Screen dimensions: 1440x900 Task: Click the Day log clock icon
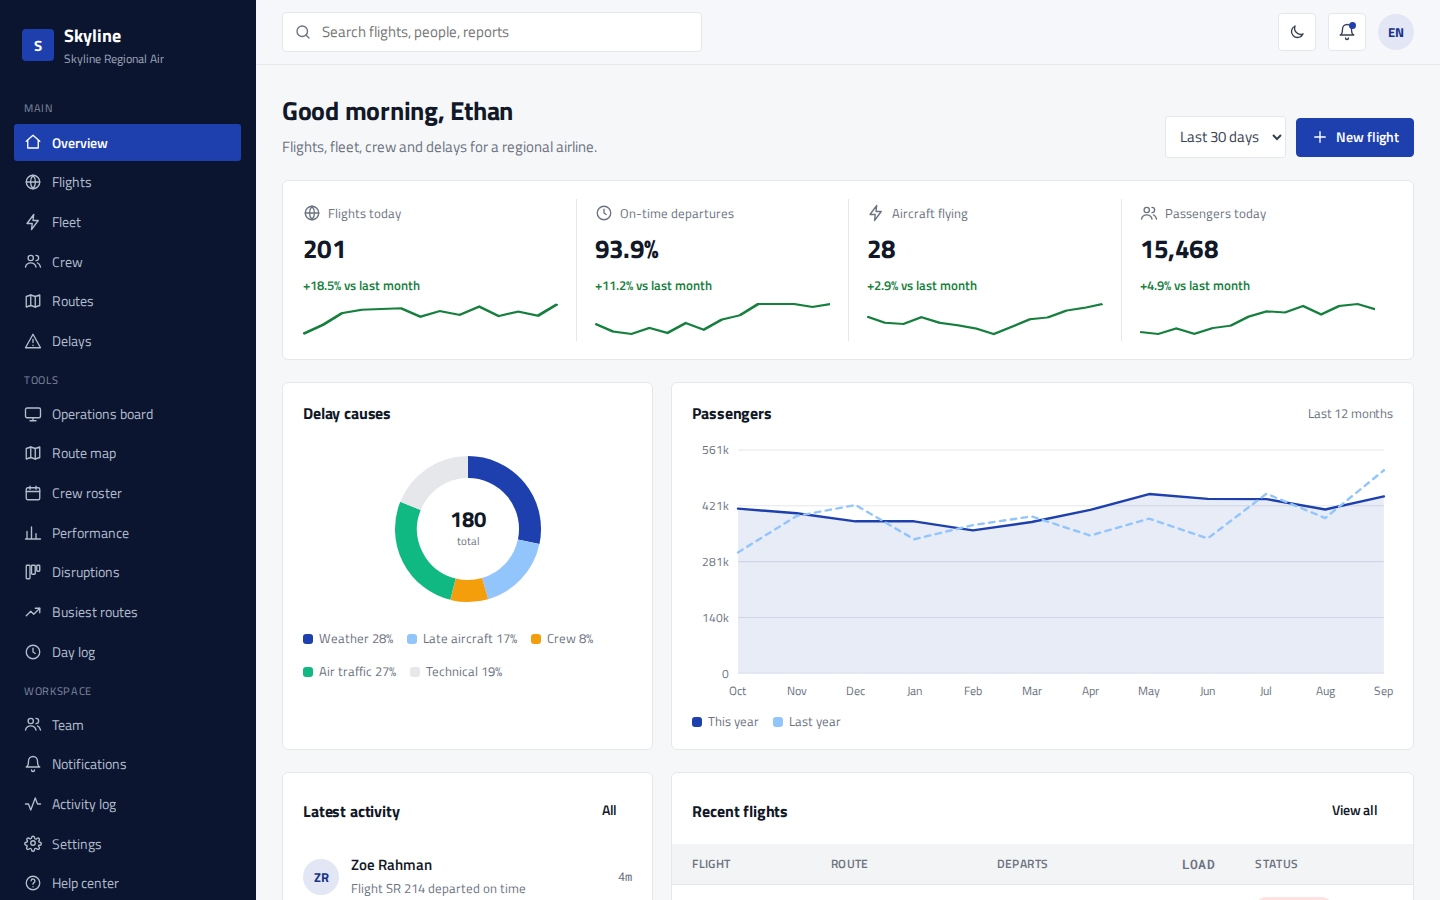pos(33,652)
